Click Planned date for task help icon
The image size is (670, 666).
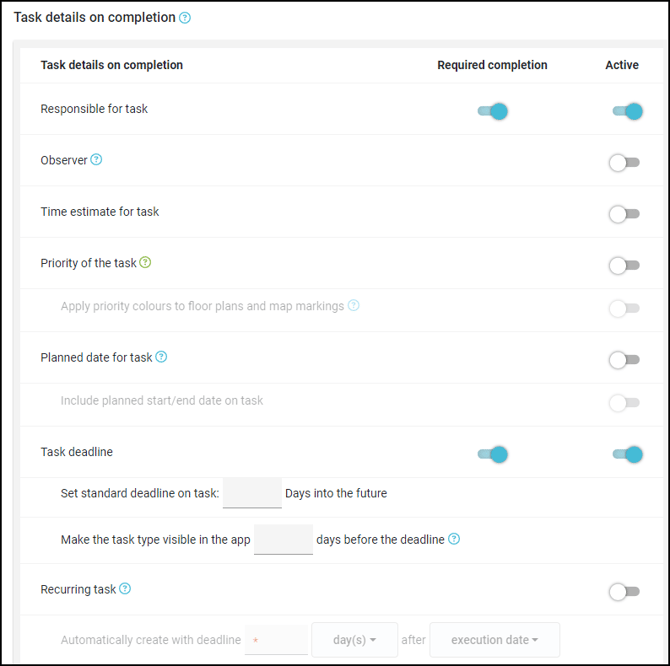pyautogui.click(x=162, y=357)
